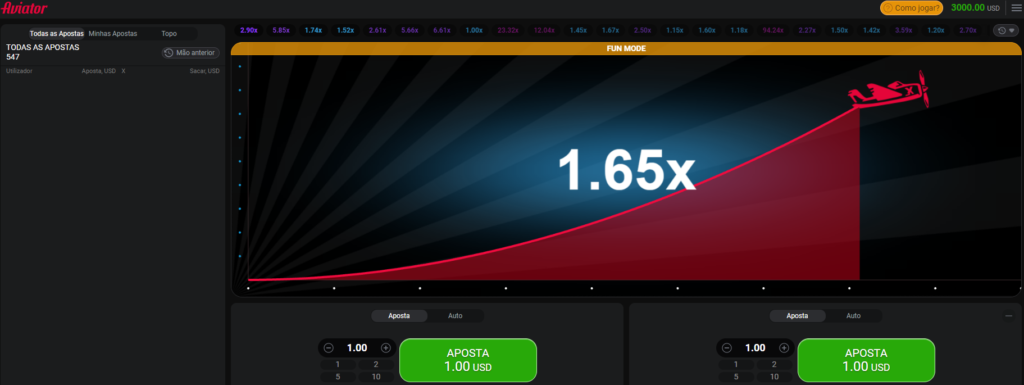Expand the round history dropdown
The width and height of the screenshot is (1024, 385).
[1006, 30]
